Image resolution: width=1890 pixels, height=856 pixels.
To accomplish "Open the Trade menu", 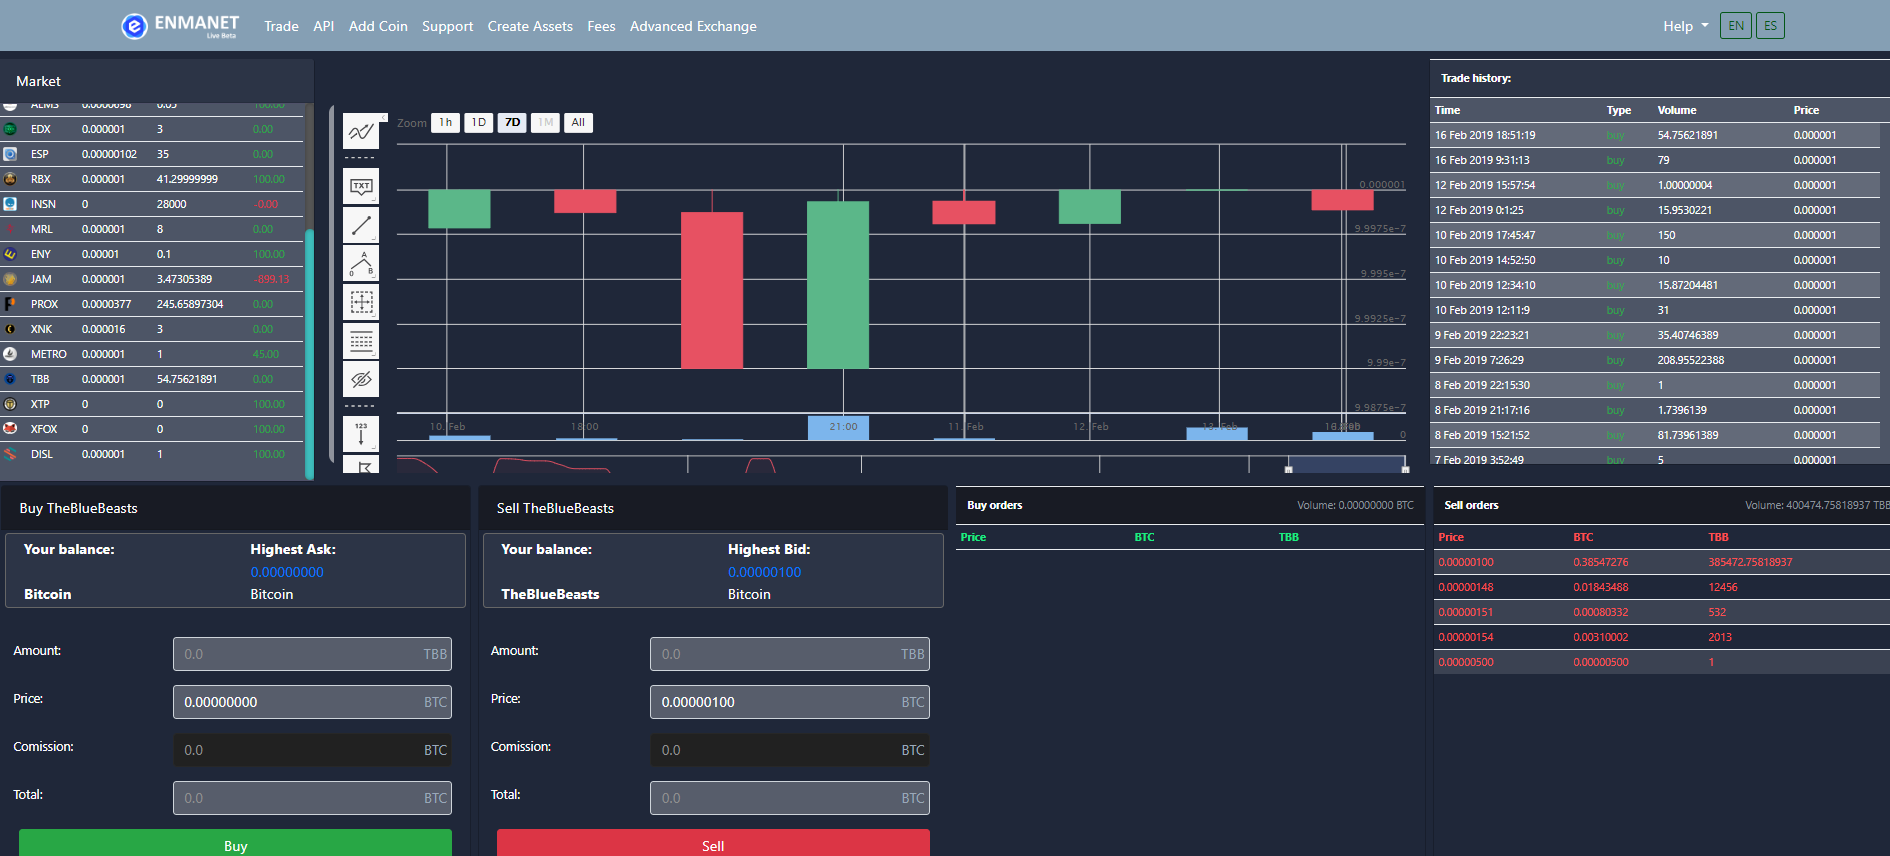I will point(281,26).
